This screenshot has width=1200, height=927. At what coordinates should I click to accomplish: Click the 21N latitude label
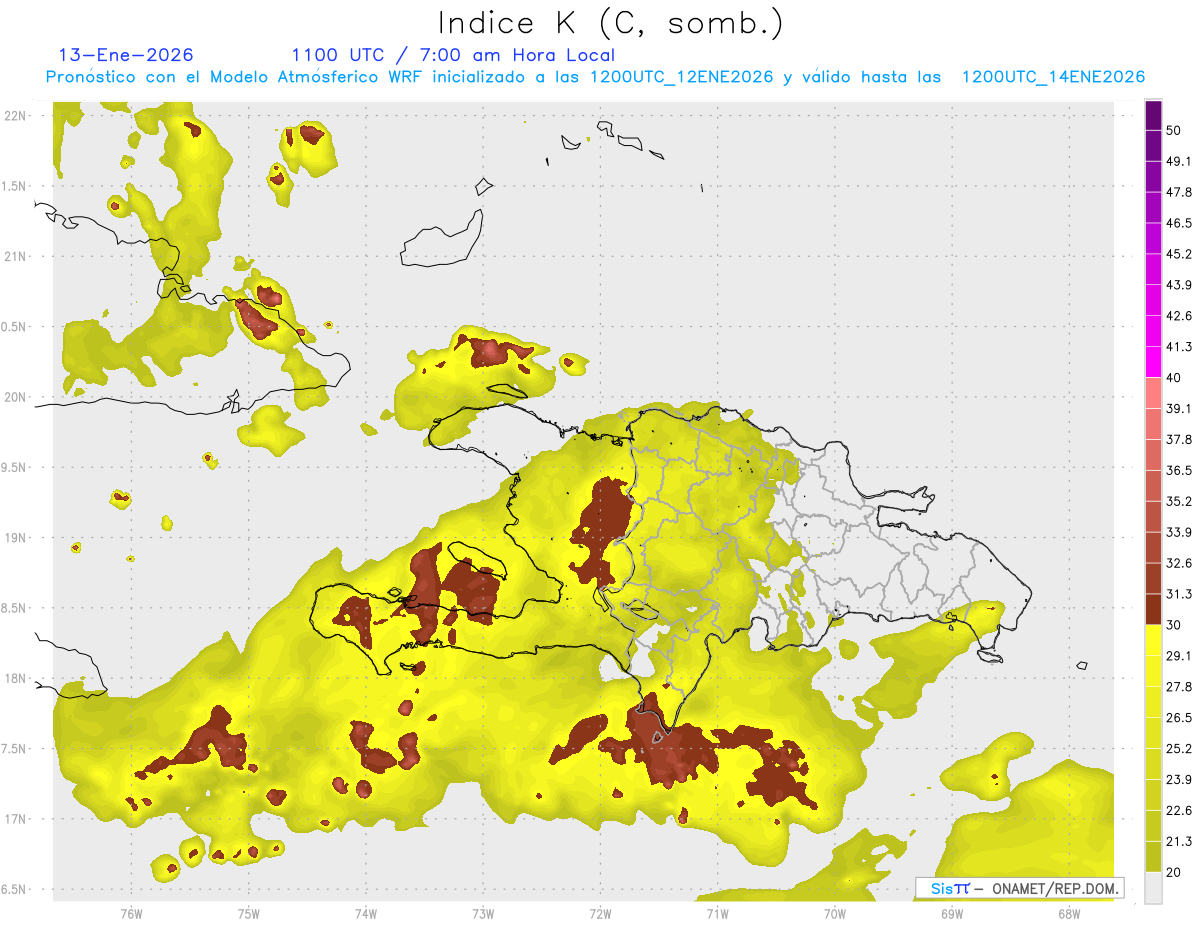tap(16, 256)
